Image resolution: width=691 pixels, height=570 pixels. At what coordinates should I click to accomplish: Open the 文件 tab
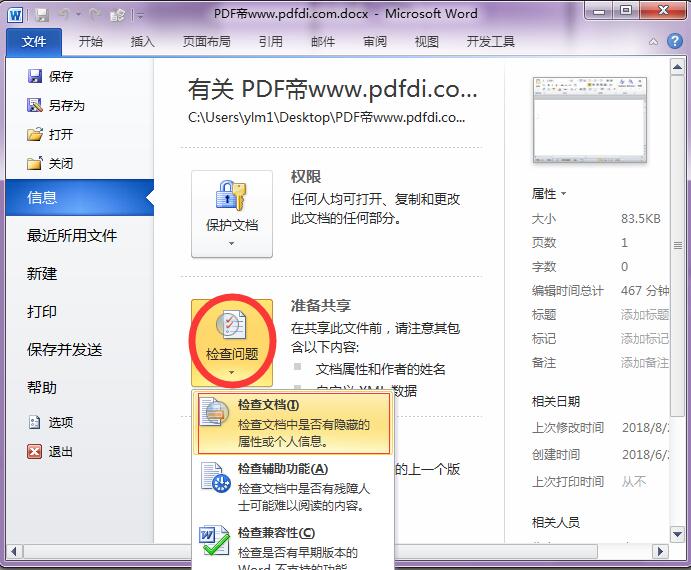tap(34, 42)
